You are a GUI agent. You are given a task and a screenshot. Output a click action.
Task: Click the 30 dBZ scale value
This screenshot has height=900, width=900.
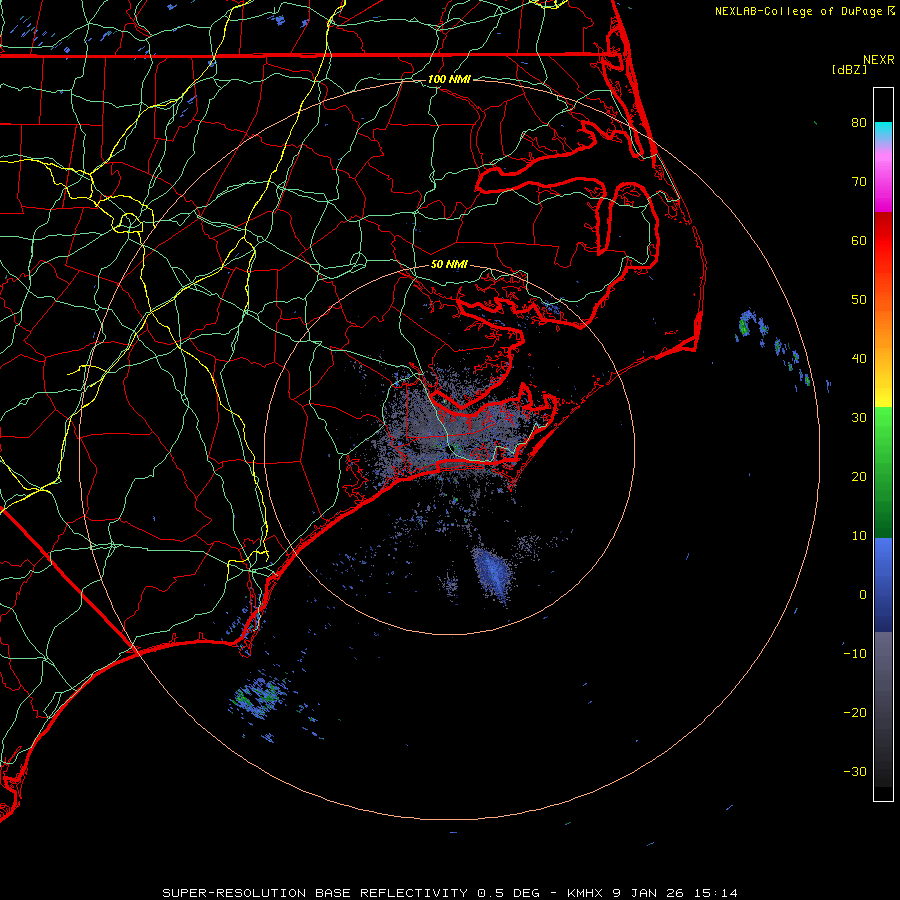click(x=859, y=418)
